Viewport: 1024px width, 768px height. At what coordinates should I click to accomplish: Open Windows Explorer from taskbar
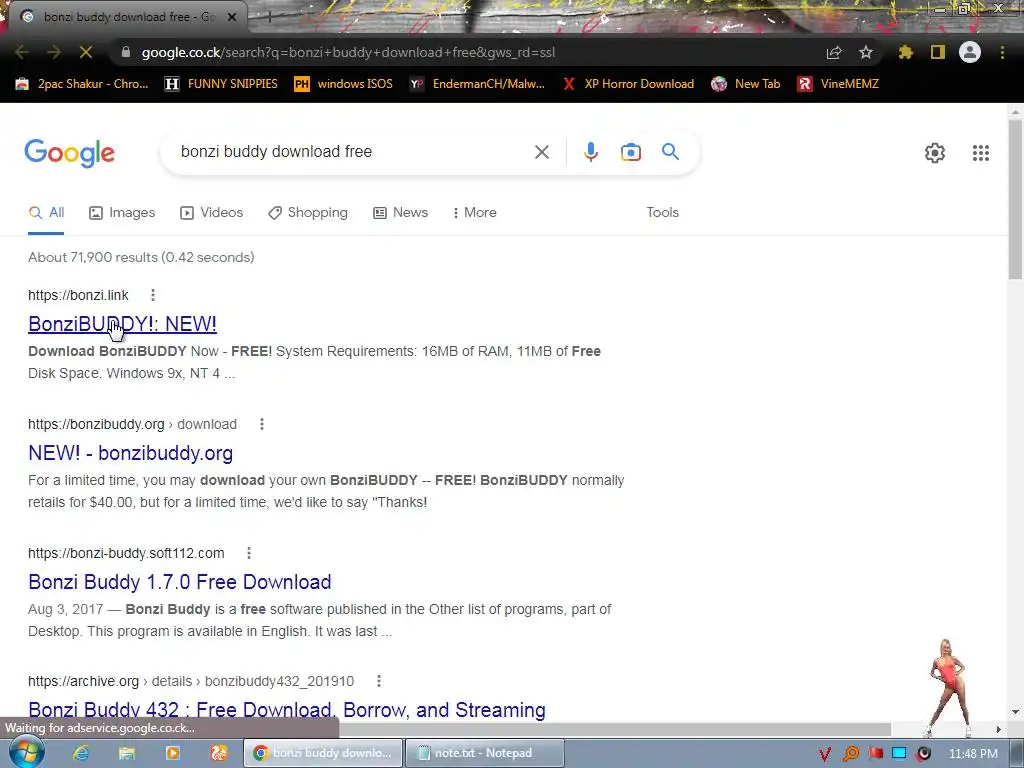127,753
